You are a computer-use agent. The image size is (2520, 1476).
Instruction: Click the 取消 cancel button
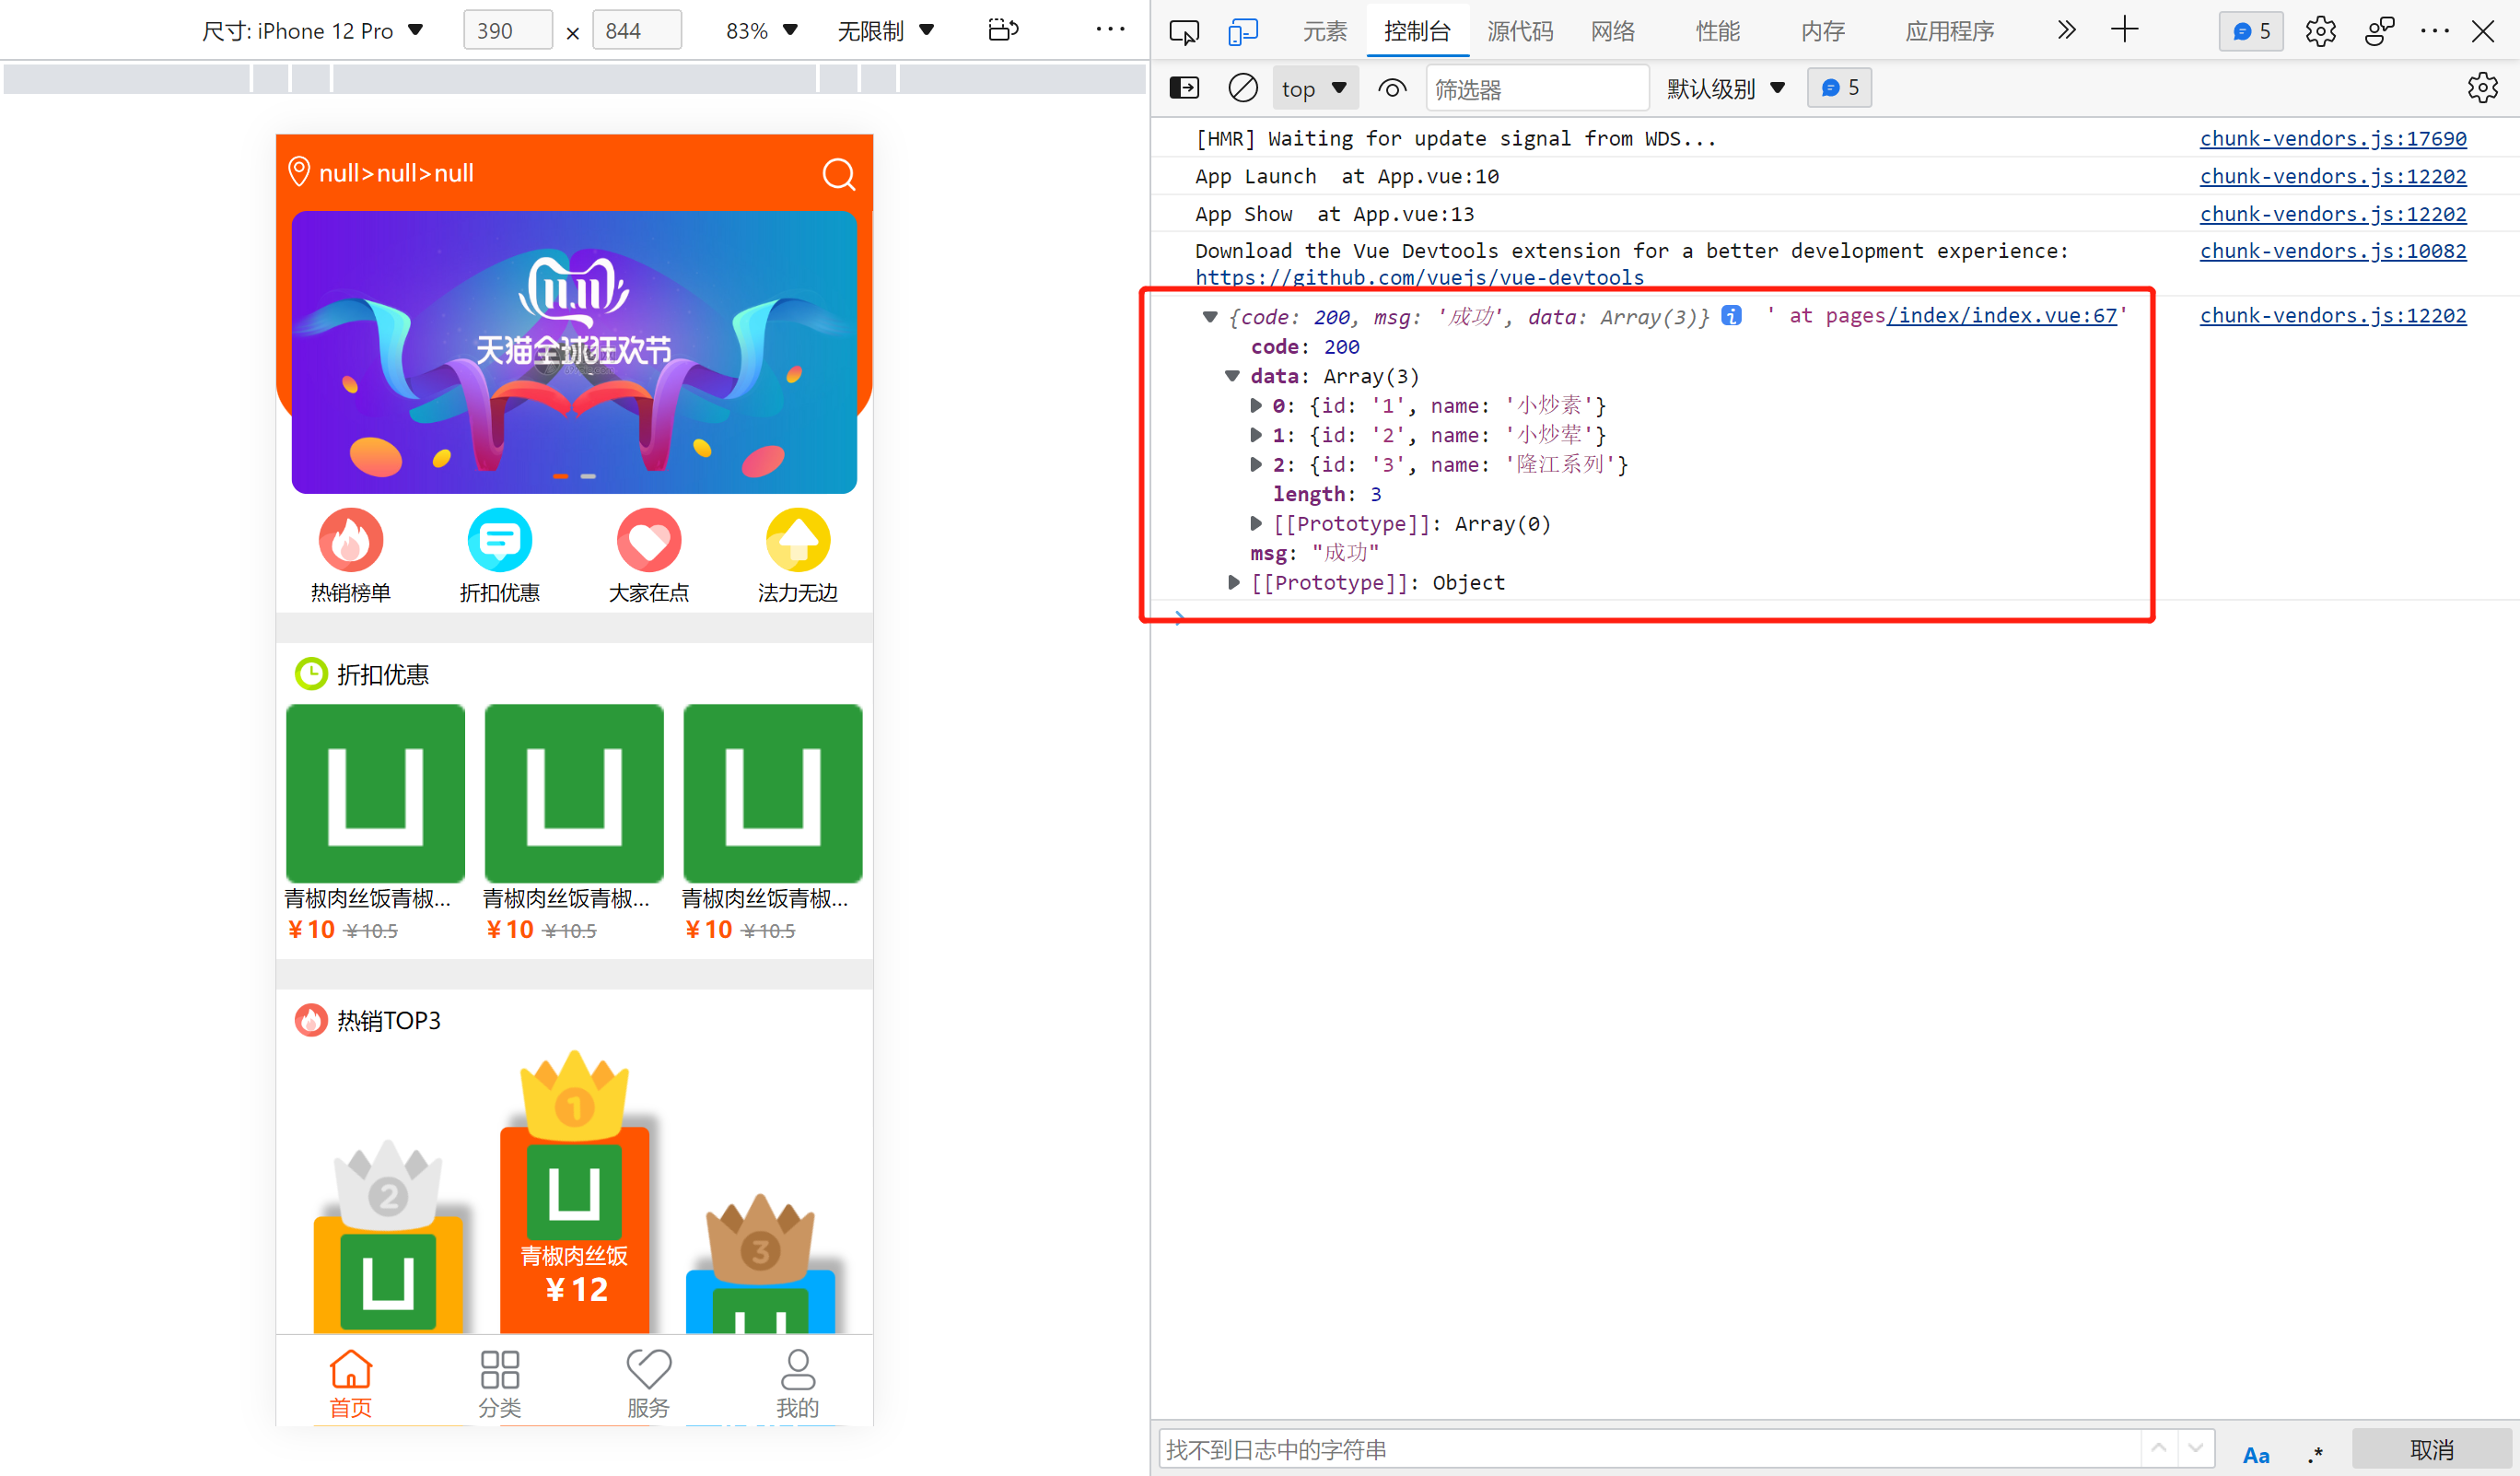[x=2431, y=1450]
